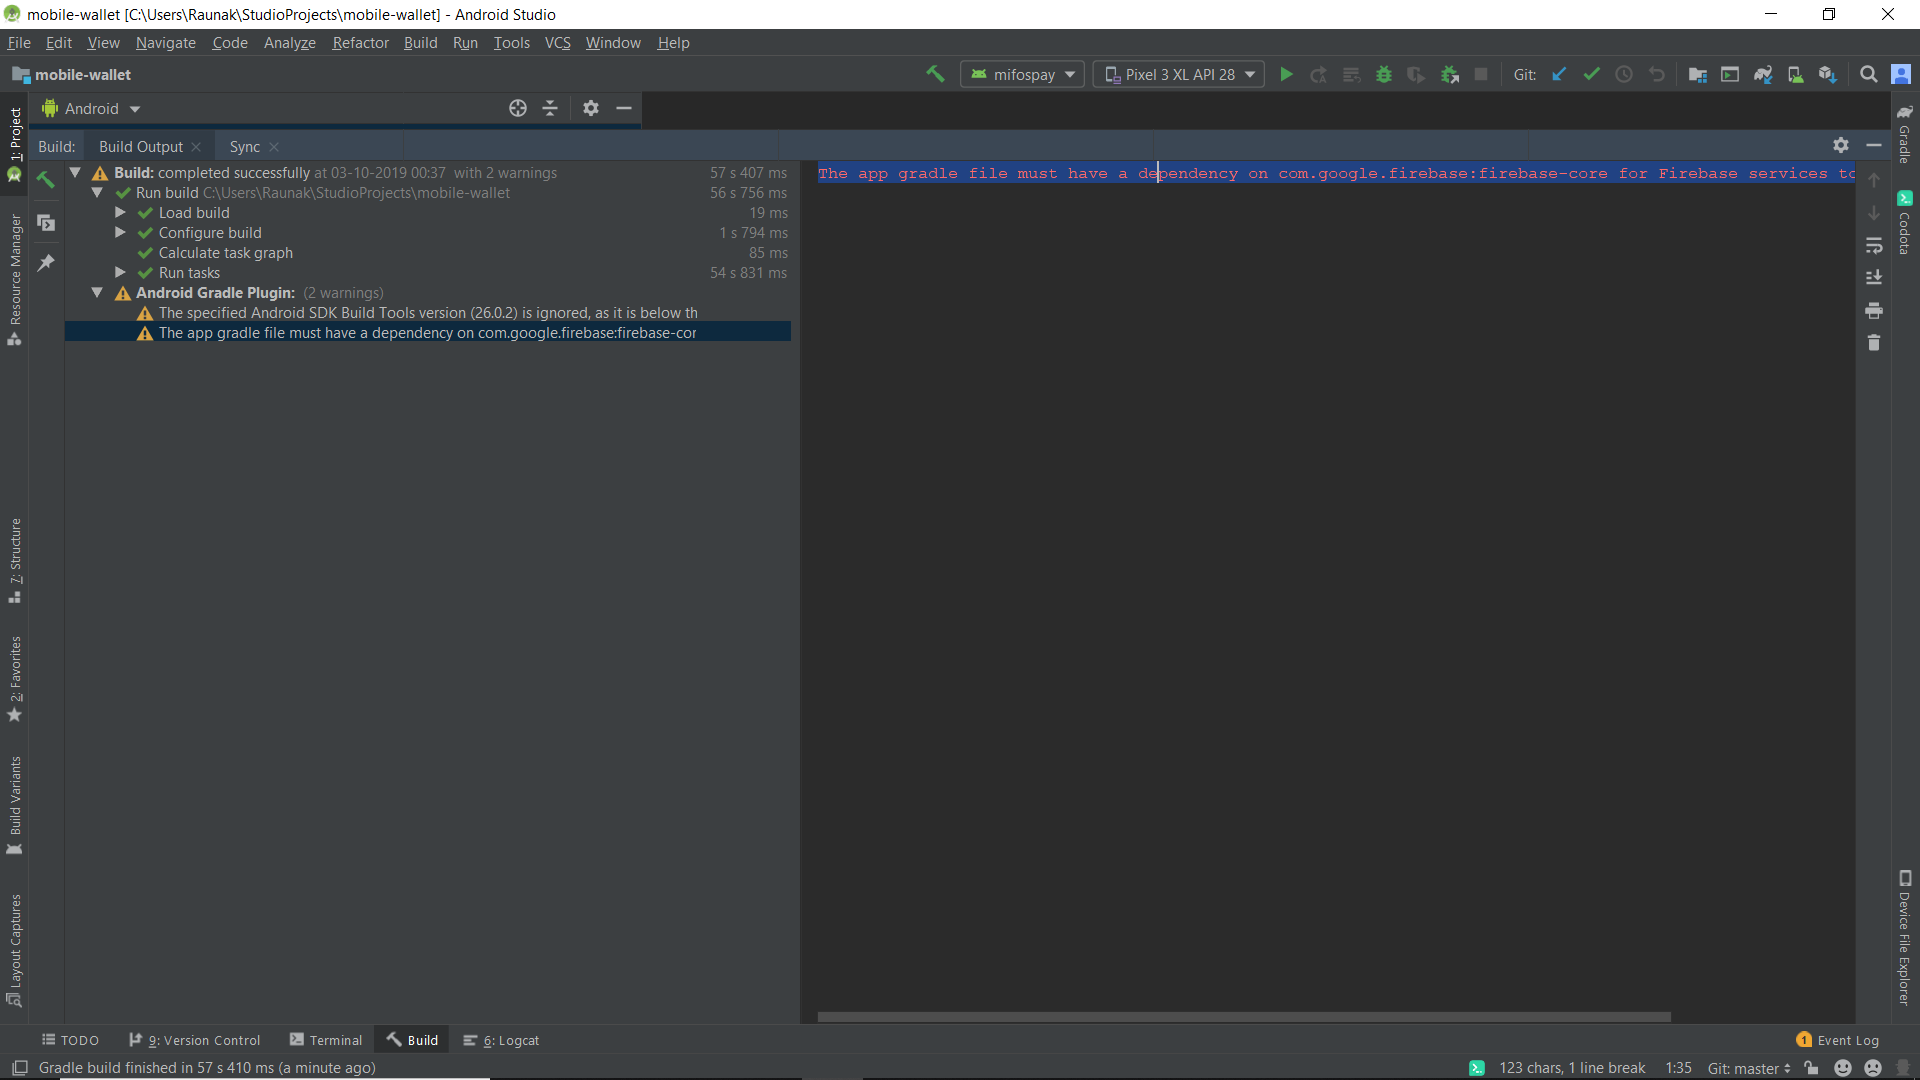Toggle pin tab icon in Build panel
Image resolution: width=1920 pixels, height=1080 pixels.
(46, 263)
